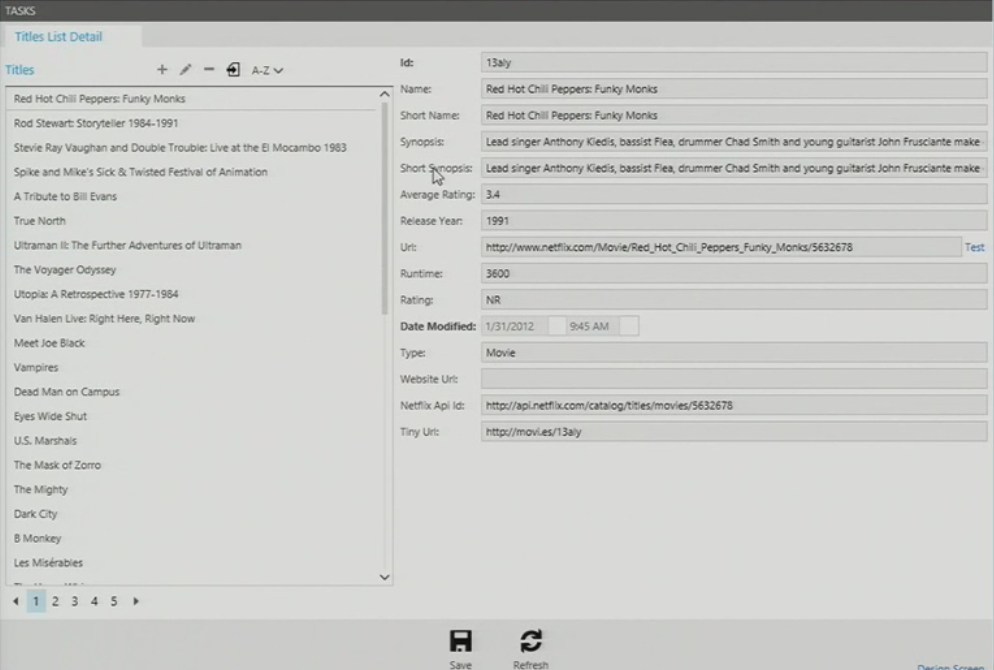994x670 pixels.
Task: Select Rod Stewart: Storyteller 1984-1991
Action: pyautogui.click(x=193, y=123)
